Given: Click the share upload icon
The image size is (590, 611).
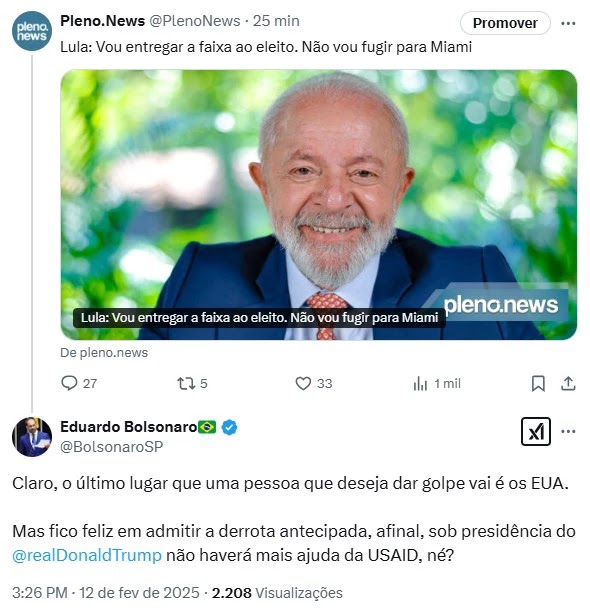Looking at the screenshot, I should click(568, 383).
